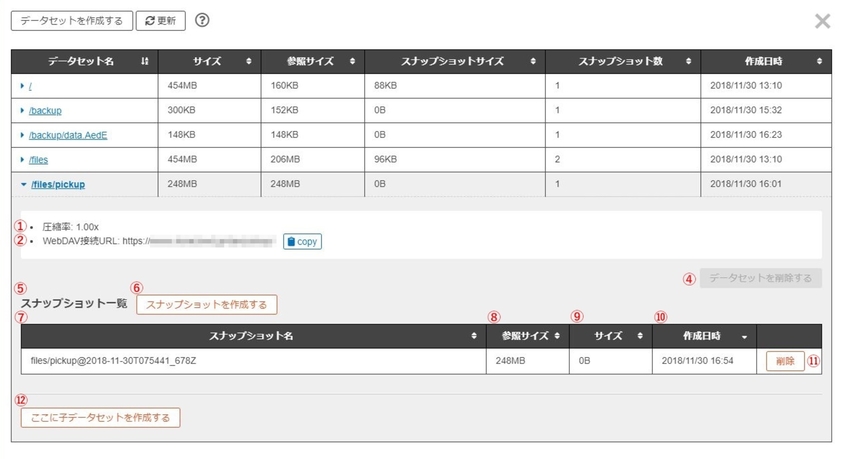Collapse the /files/pickup dataset row
The height and width of the screenshot is (459, 845).
(x=22, y=184)
